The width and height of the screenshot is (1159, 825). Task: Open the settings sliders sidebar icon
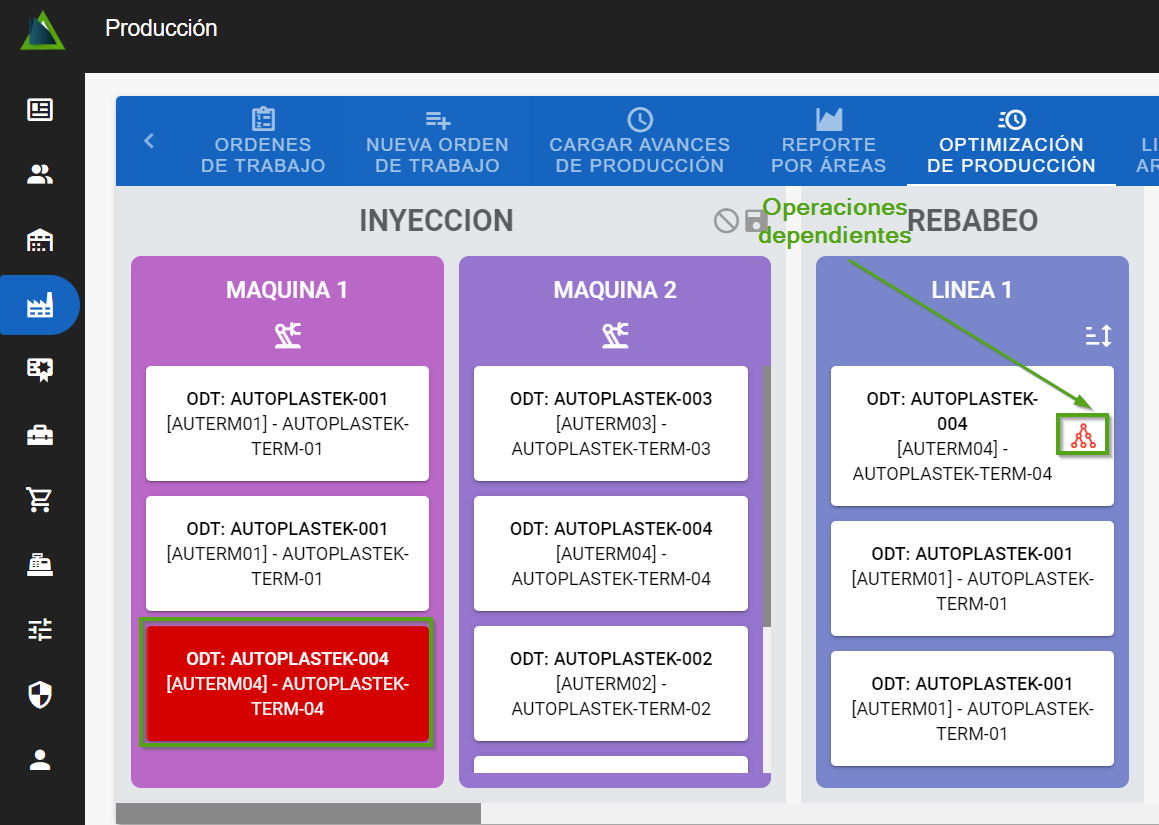click(x=40, y=630)
